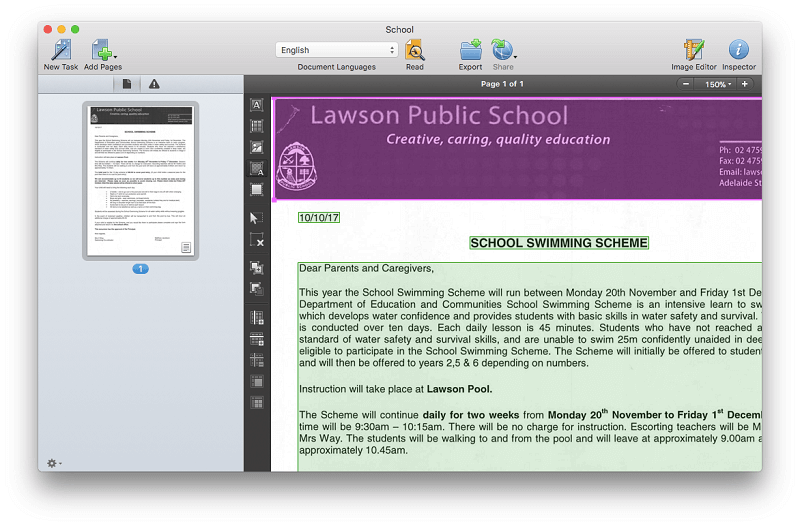
Task: Select the Draw Recognition Area tool
Action: click(x=257, y=190)
